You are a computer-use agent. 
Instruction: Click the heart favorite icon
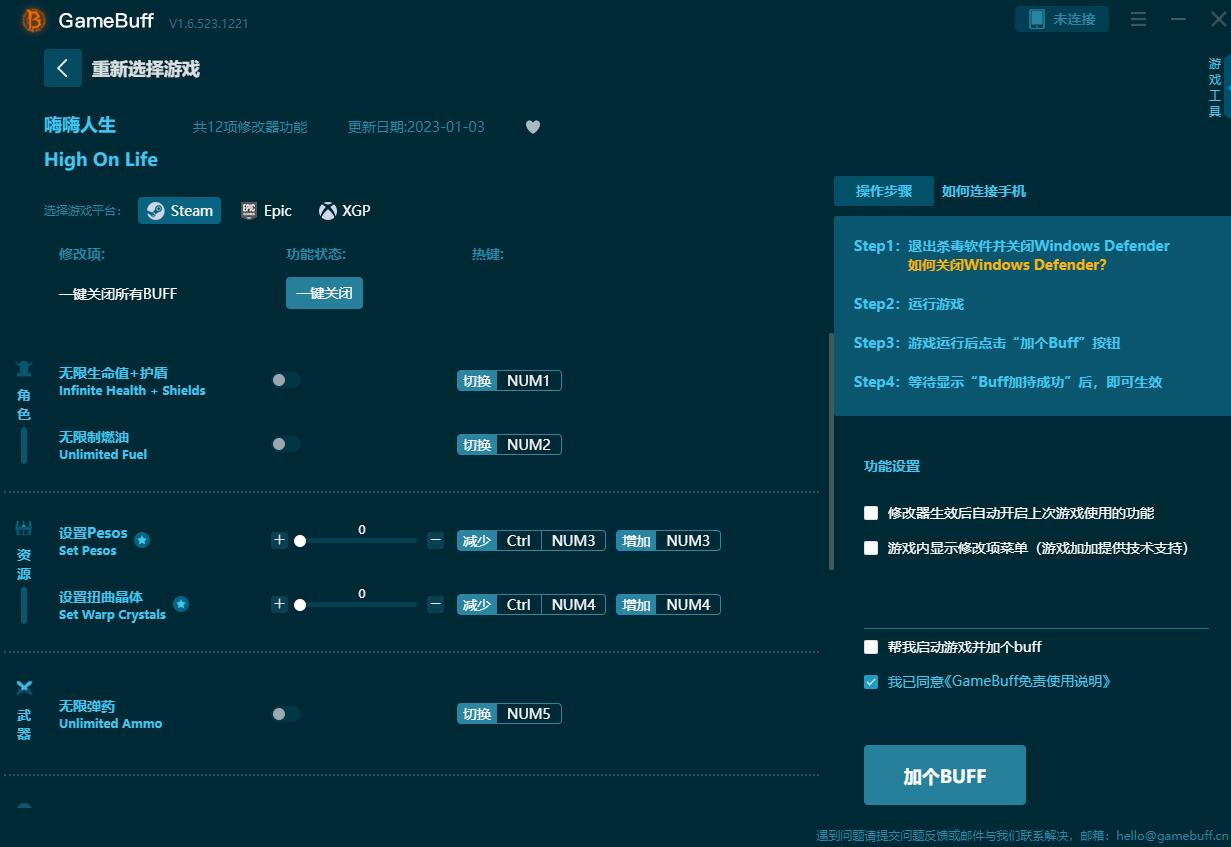click(x=533, y=127)
